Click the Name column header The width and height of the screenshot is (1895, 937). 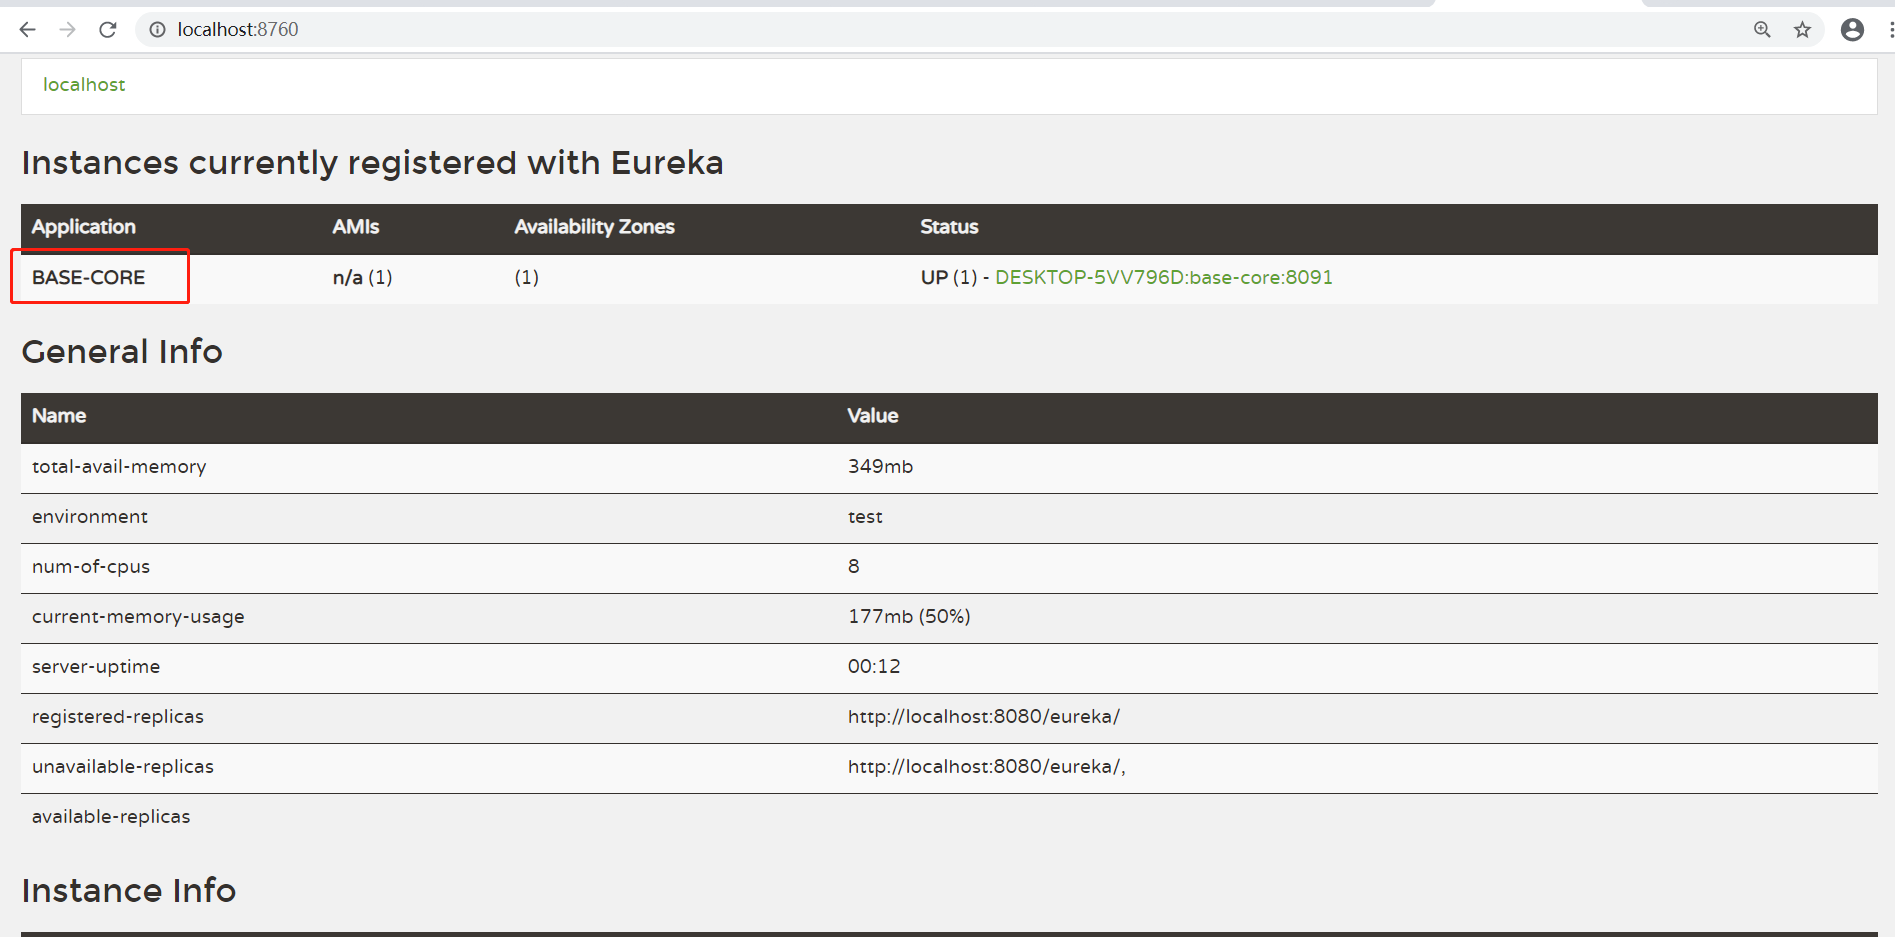click(59, 416)
